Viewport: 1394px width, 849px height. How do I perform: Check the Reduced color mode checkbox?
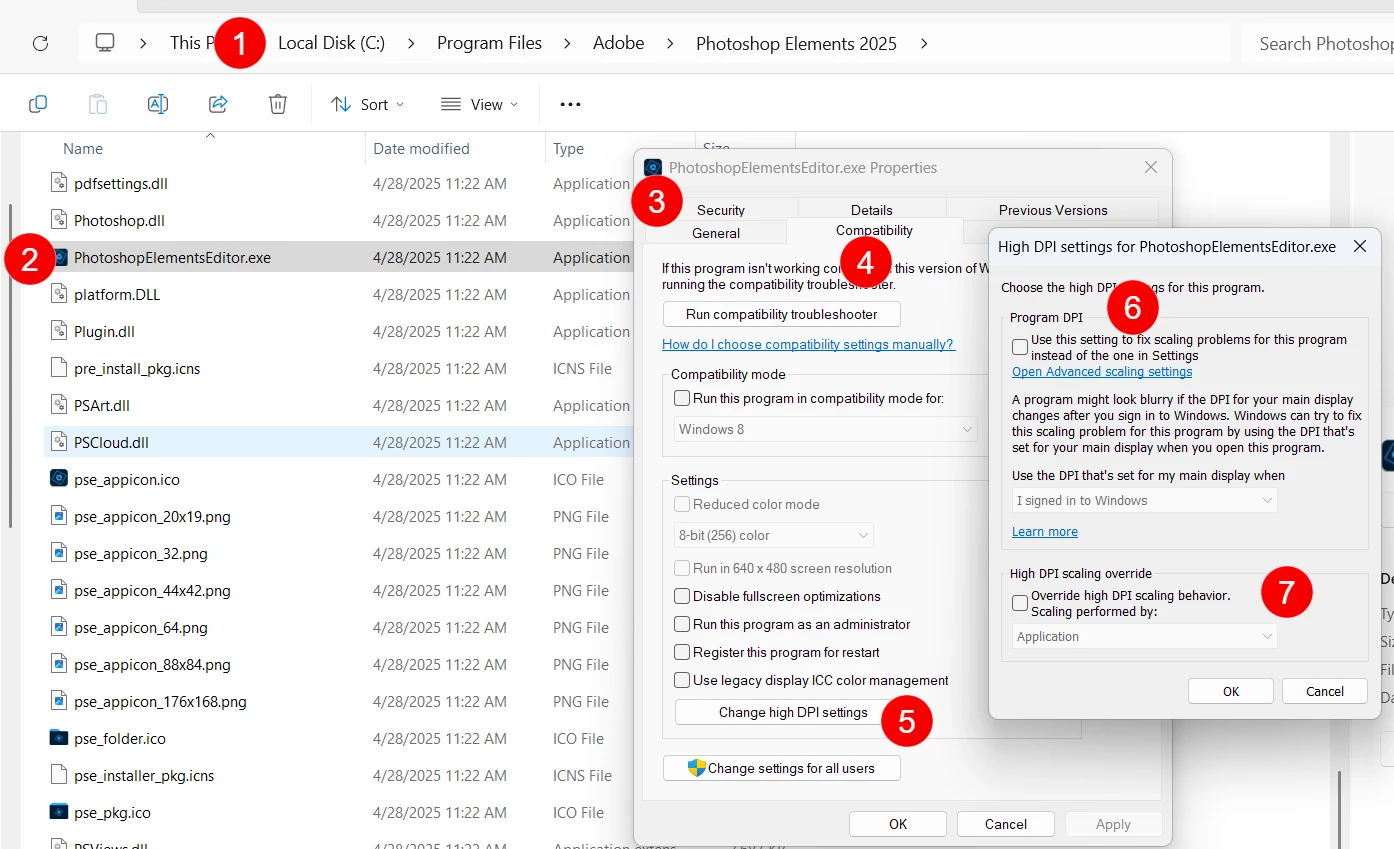pyautogui.click(x=682, y=504)
